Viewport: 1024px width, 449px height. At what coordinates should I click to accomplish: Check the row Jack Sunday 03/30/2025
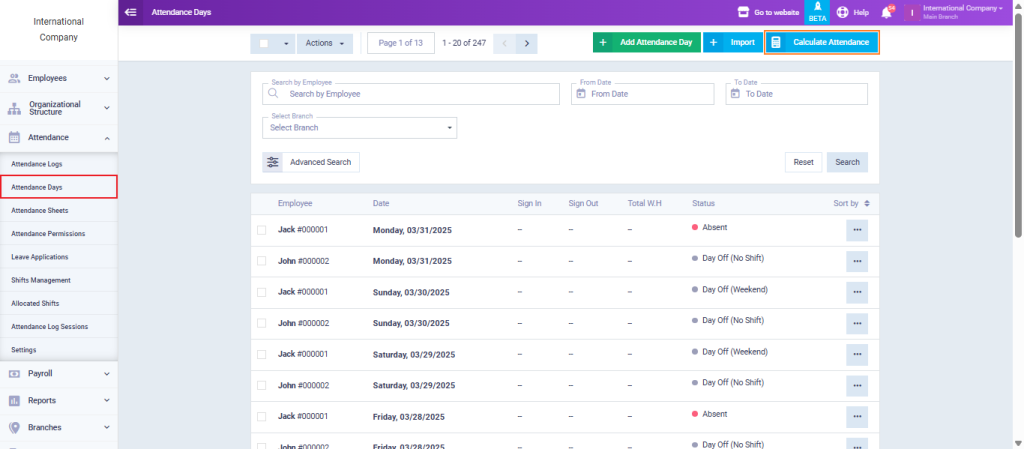point(261,292)
